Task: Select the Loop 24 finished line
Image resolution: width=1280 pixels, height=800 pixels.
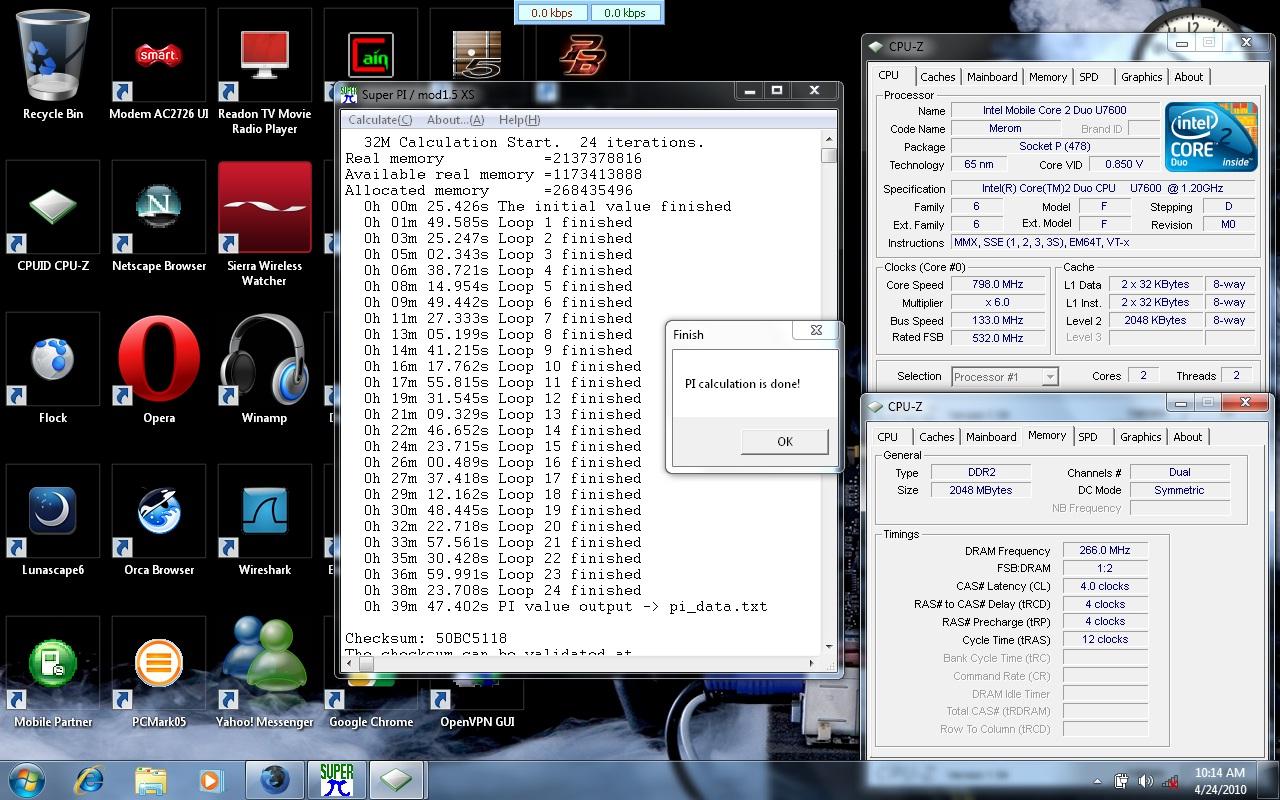Action: tap(502, 590)
